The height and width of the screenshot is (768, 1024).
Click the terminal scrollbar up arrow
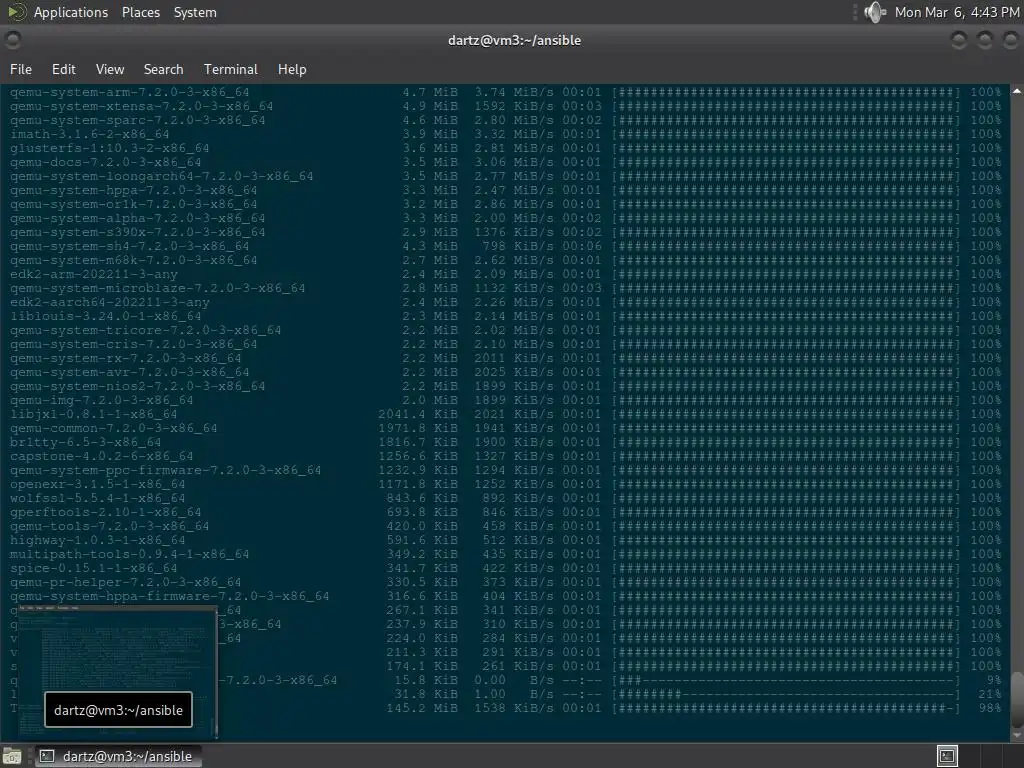click(1017, 91)
